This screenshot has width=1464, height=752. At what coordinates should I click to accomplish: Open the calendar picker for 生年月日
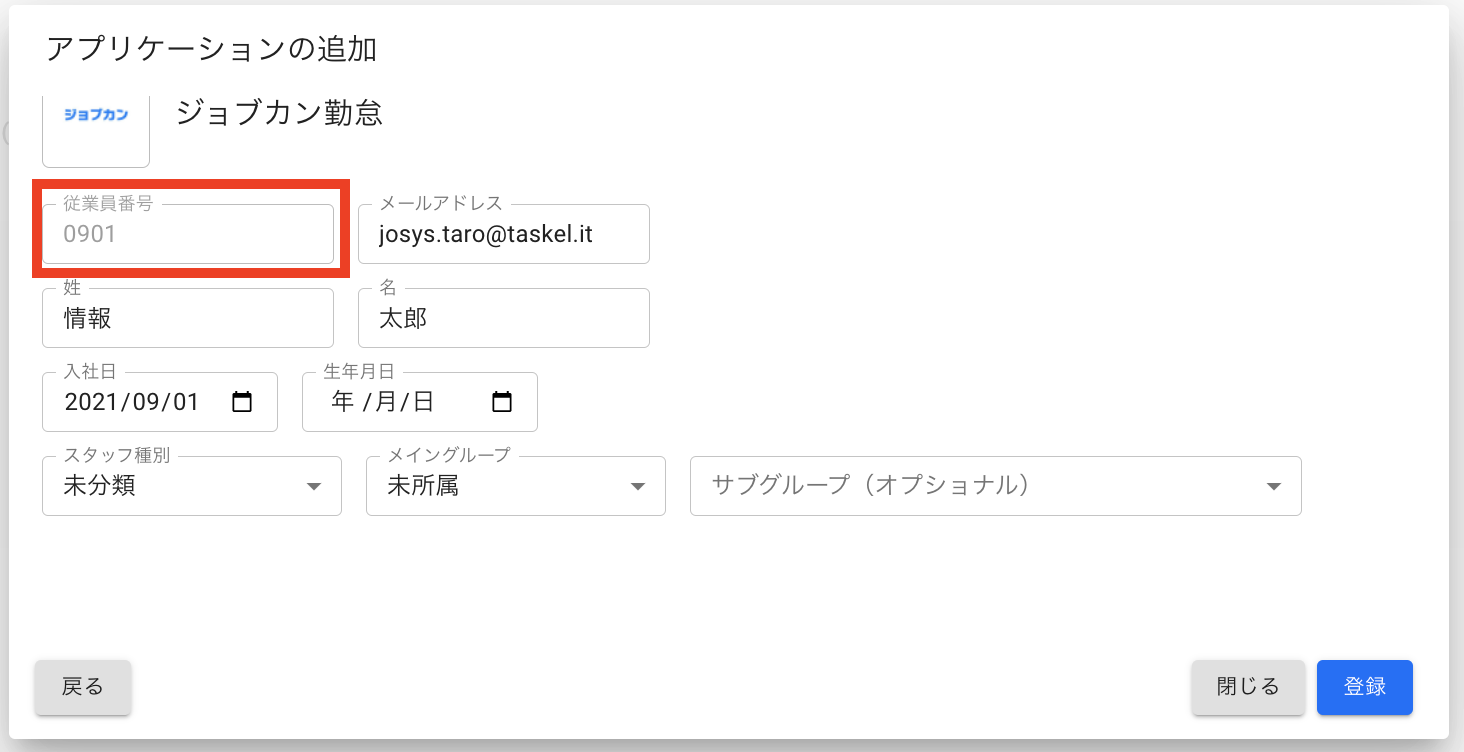pos(502,402)
